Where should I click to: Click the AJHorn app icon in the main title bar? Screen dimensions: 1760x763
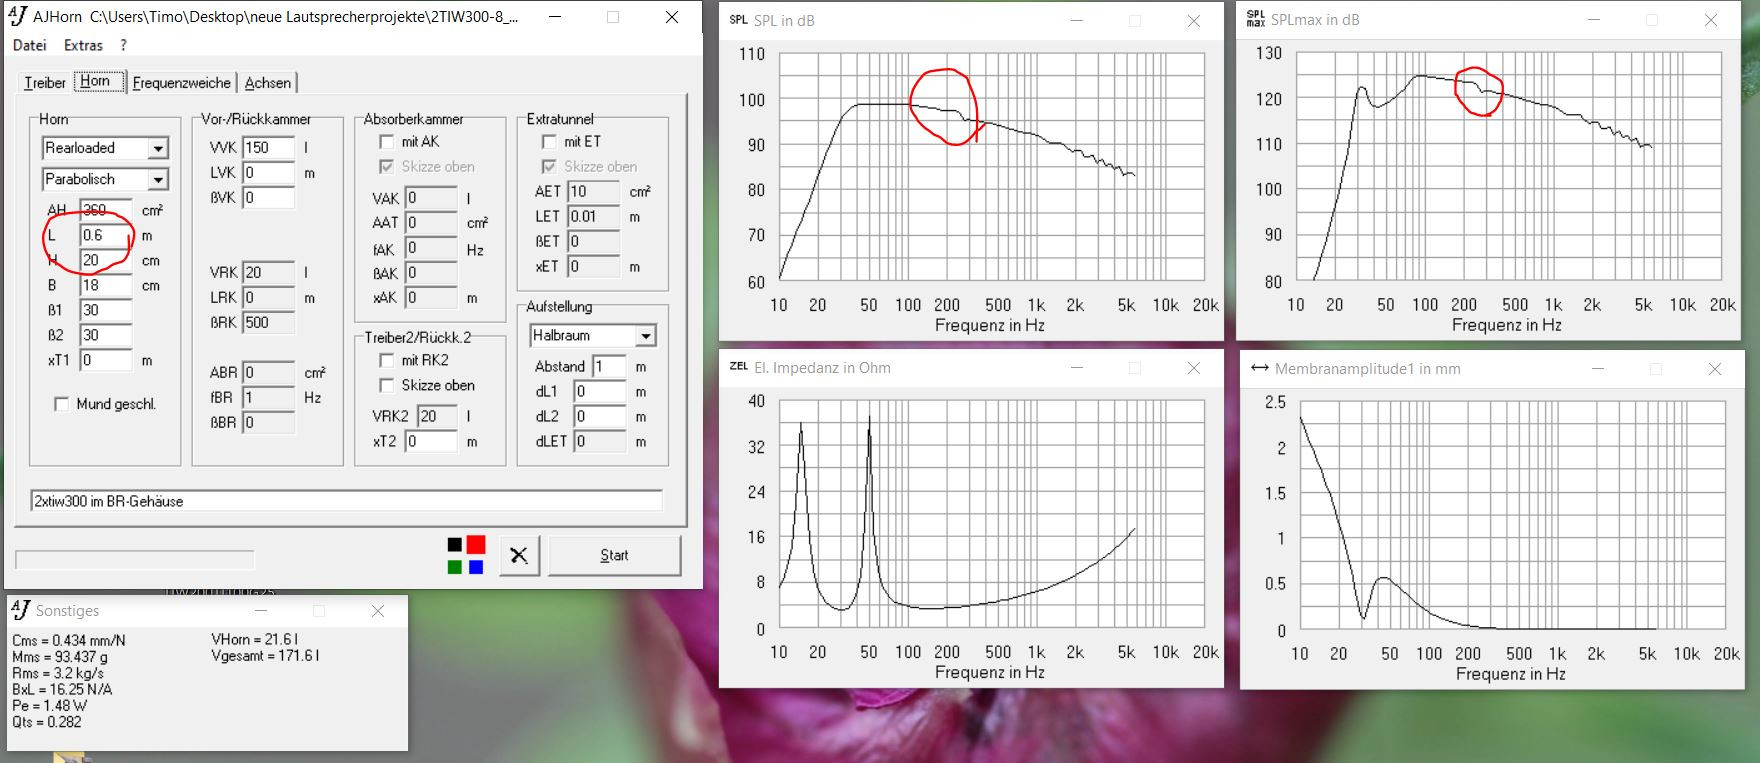17,16
